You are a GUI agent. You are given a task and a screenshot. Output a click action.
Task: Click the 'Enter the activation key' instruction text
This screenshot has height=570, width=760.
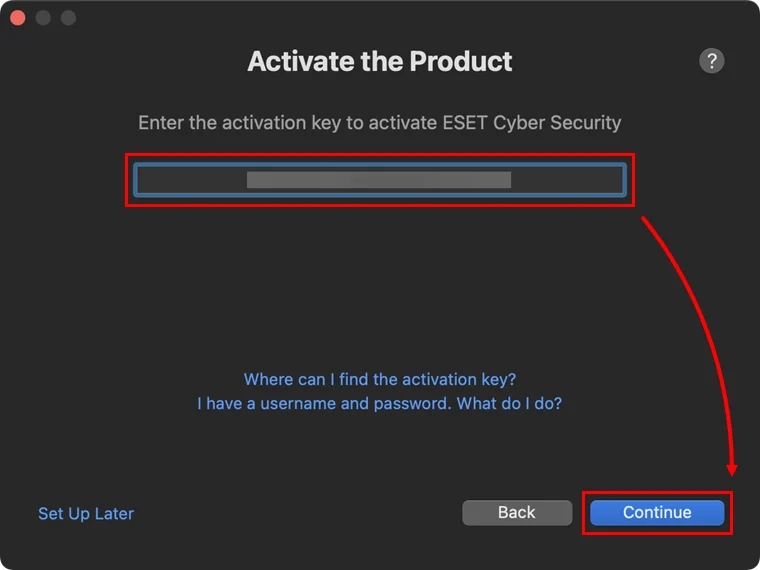[x=380, y=123]
